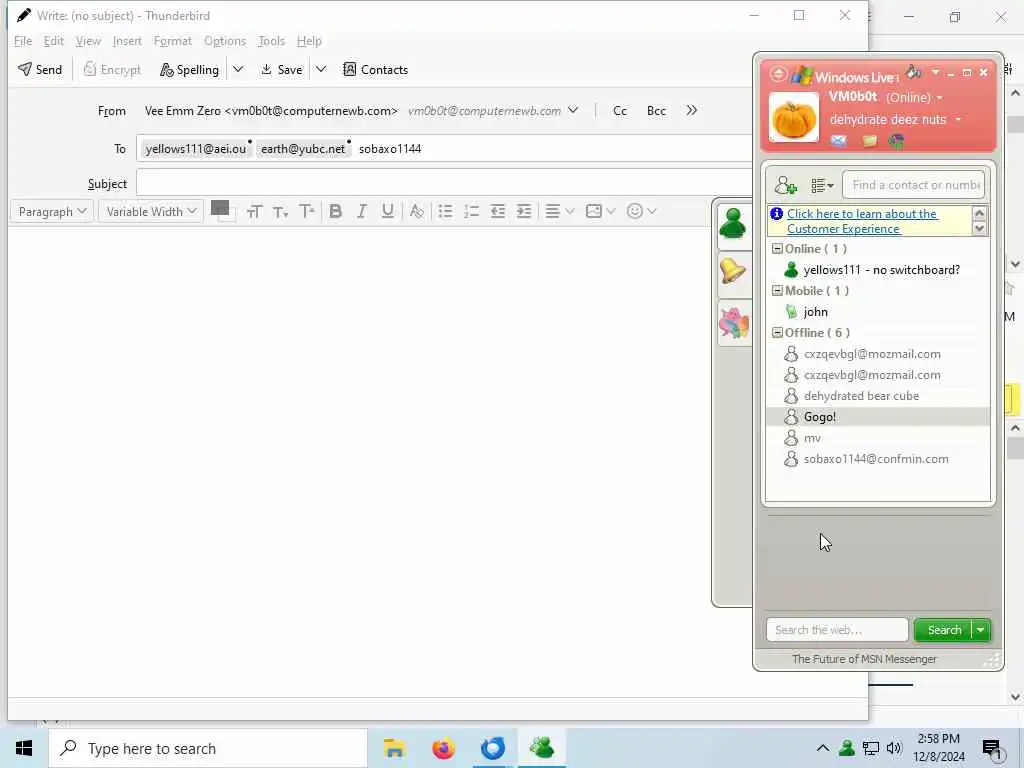This screenshot has width=1024, height=768.
Task: Open the Messenger color scheme paintbrush
Action: pyautogui.click(x=914, y=72)
